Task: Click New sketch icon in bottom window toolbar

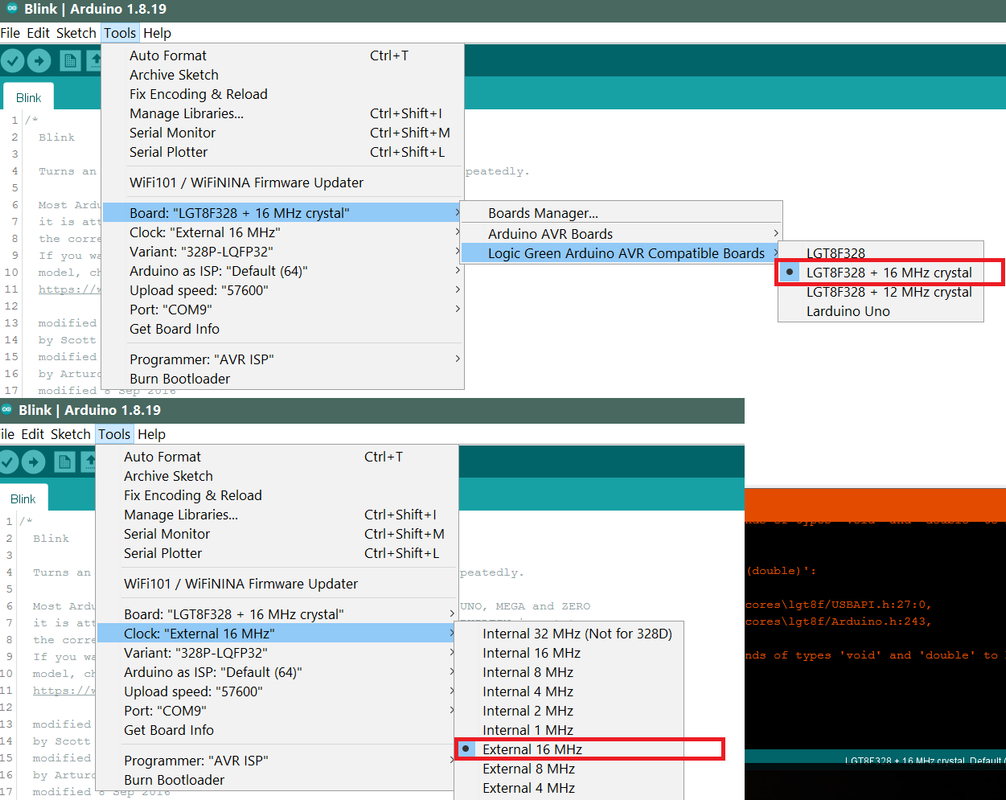Action: (64, 462)
